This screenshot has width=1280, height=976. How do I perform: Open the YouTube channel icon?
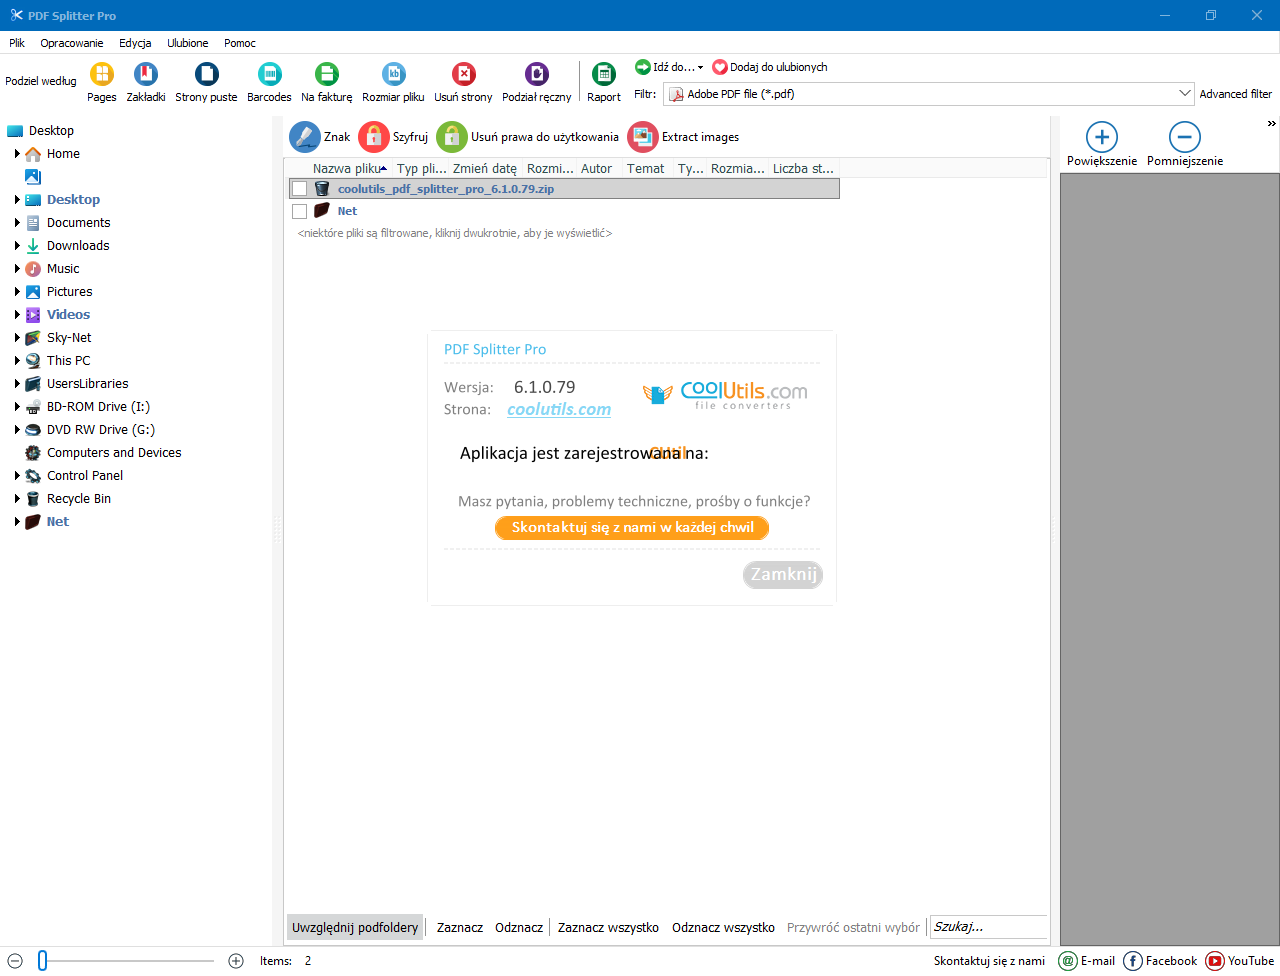tap(1215, 961)
